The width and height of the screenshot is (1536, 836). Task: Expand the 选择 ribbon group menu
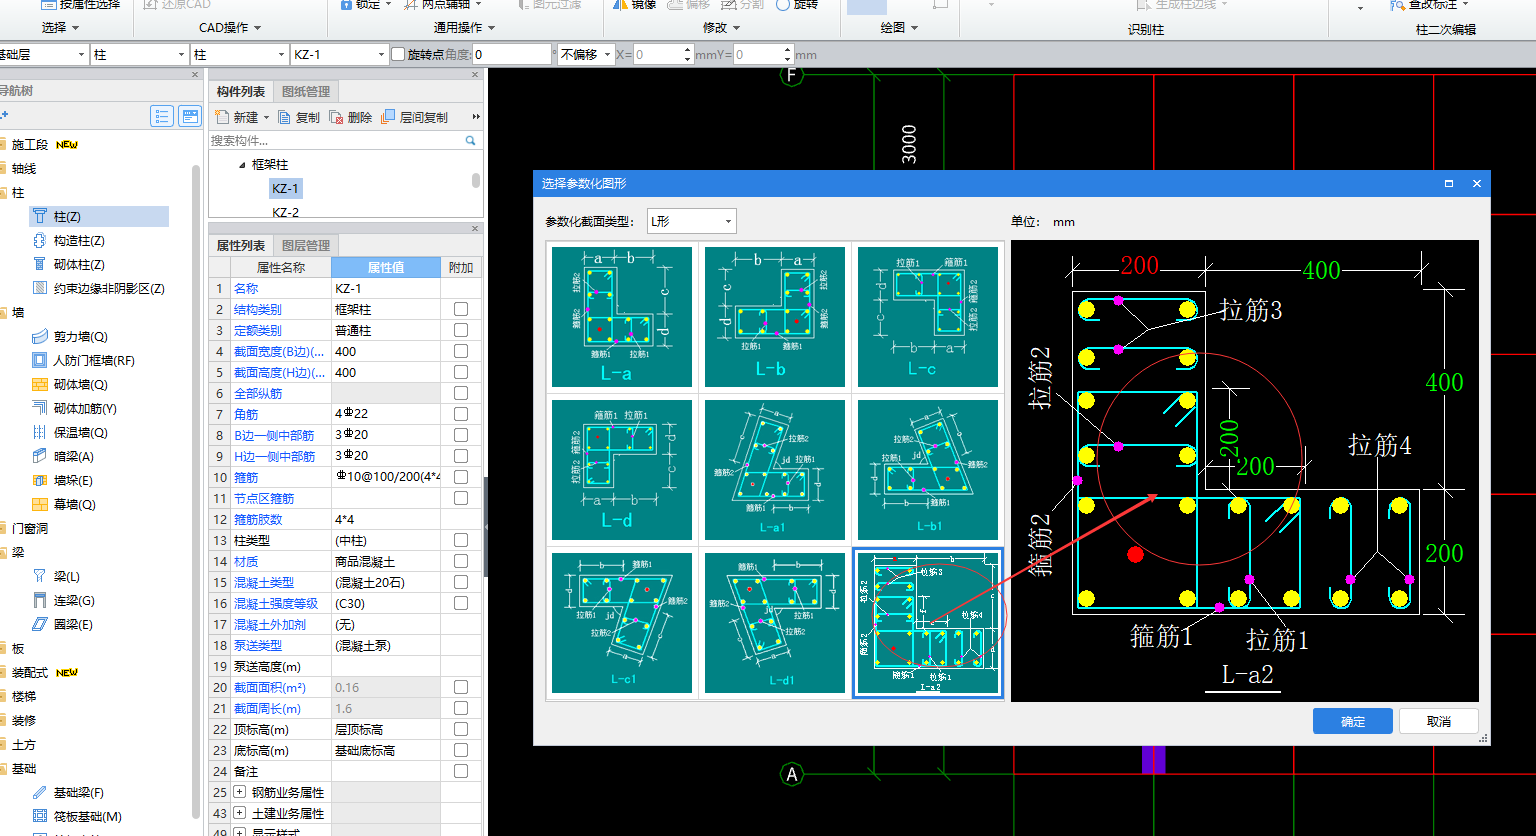tap(62, 28)
